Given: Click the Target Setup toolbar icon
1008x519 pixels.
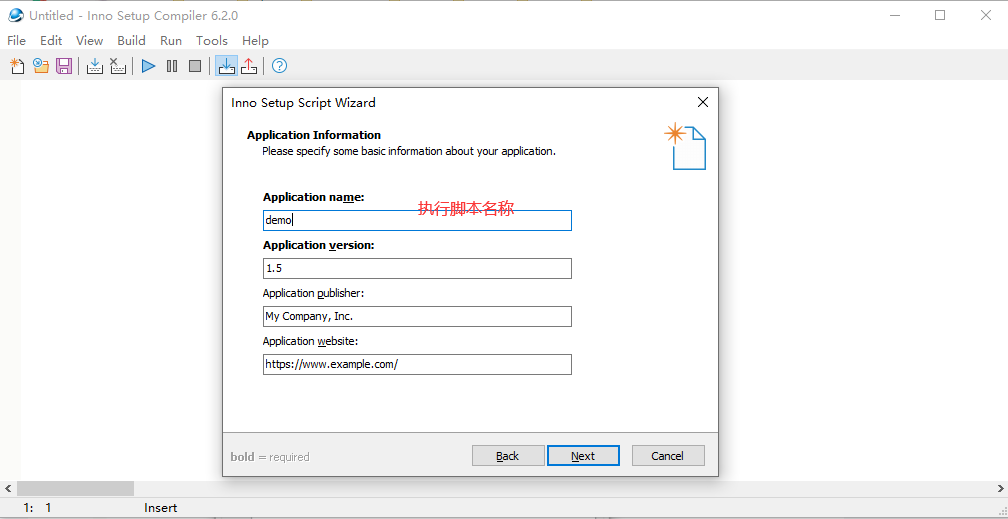Looking at the screenshot, I should point(226,66).
